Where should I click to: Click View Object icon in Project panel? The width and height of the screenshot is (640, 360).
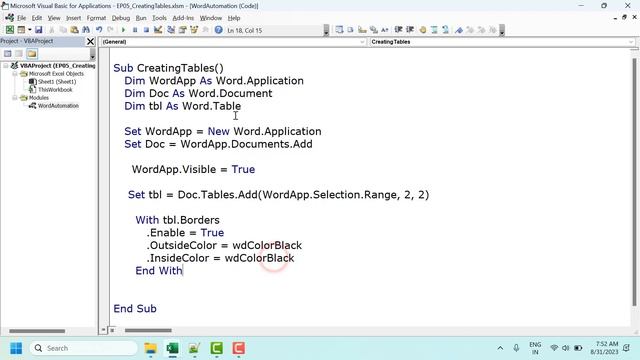coord(19,53)
